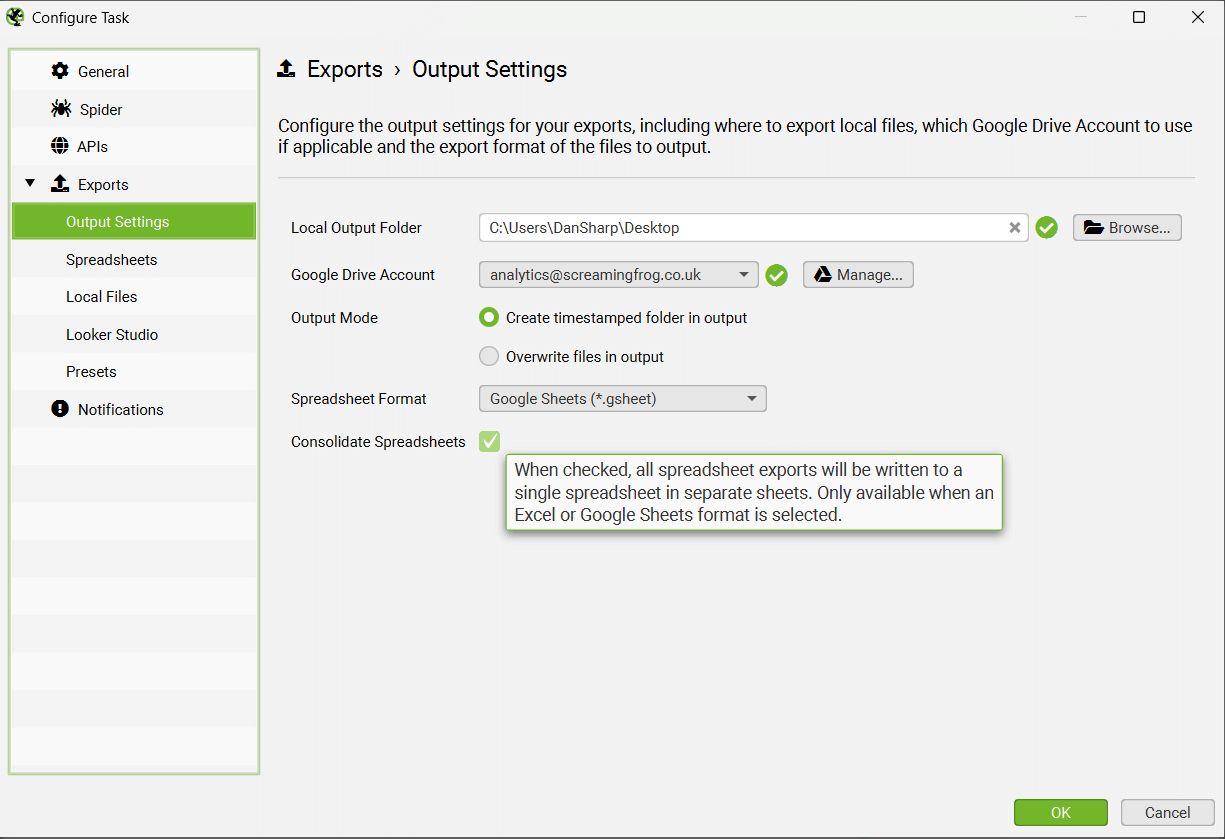Confirm with the green OK button
The image size is (1225, 839).
coord(1060,812)
